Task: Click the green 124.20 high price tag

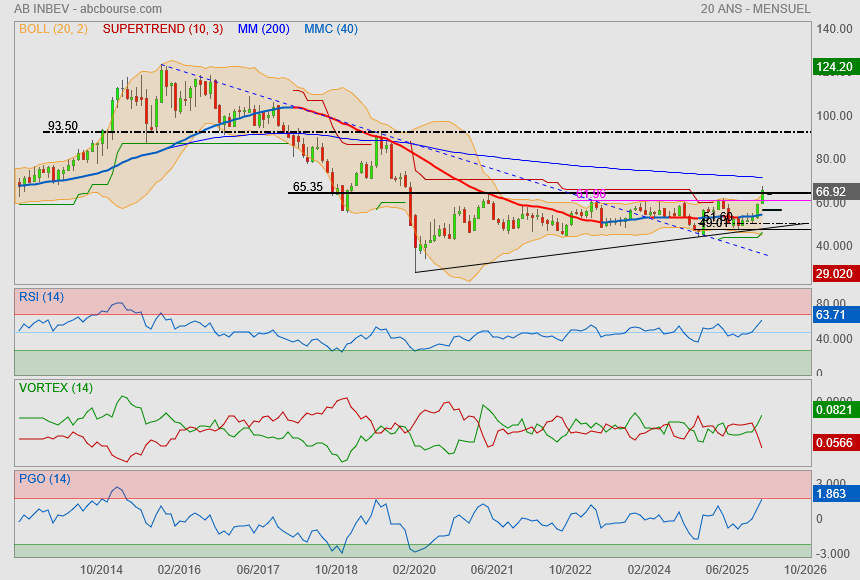Action: click(x=834, y=67)
